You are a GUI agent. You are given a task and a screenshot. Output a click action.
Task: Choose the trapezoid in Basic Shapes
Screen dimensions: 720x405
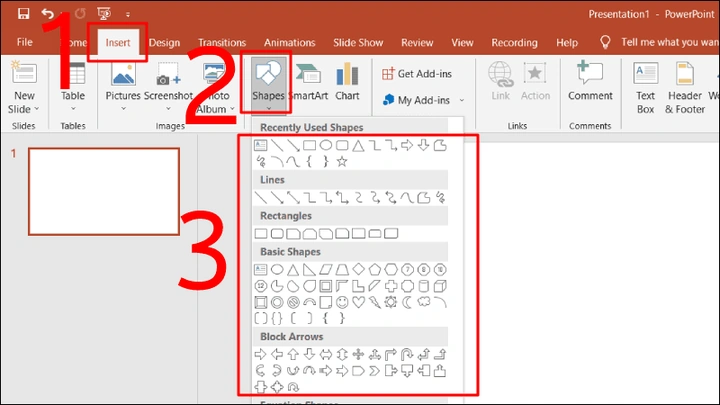pos(342,270)
